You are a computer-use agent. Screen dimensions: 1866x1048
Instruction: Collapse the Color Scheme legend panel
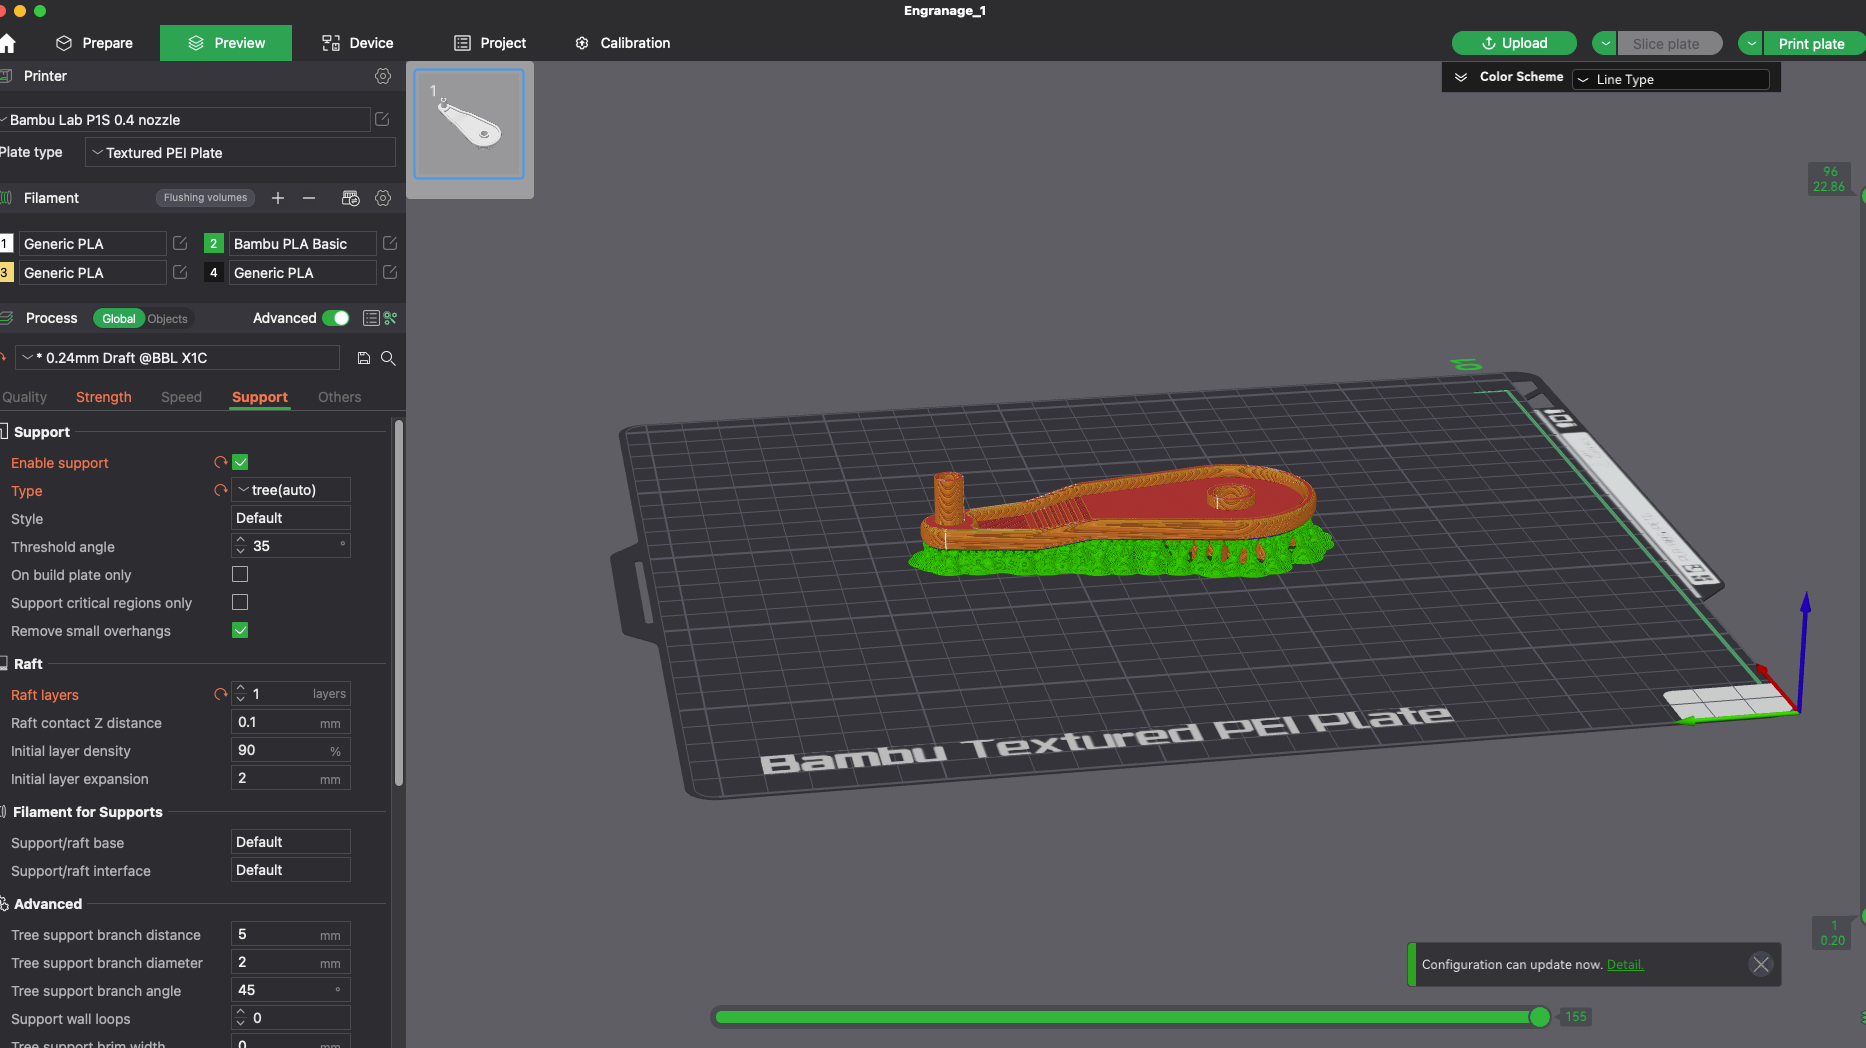(1461, 77)
